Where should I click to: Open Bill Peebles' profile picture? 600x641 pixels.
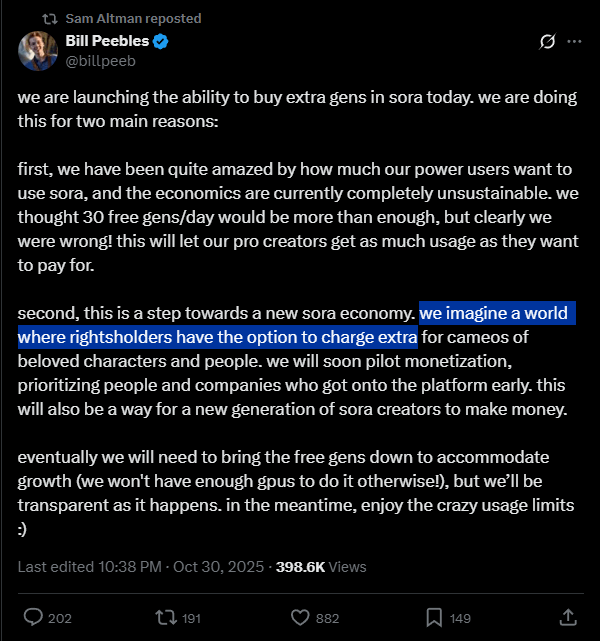pos(38,51)
